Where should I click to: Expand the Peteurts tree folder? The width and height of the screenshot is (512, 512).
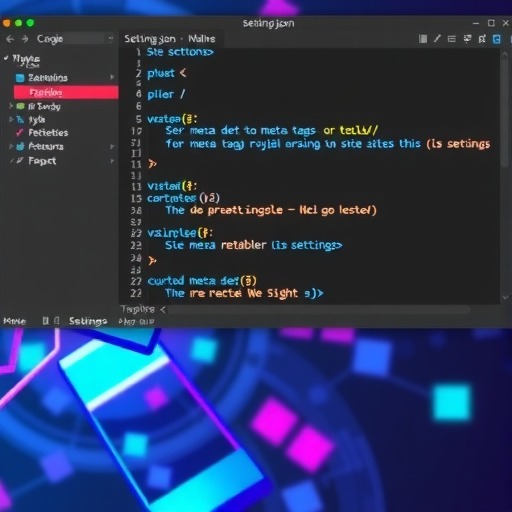point(11,146)
